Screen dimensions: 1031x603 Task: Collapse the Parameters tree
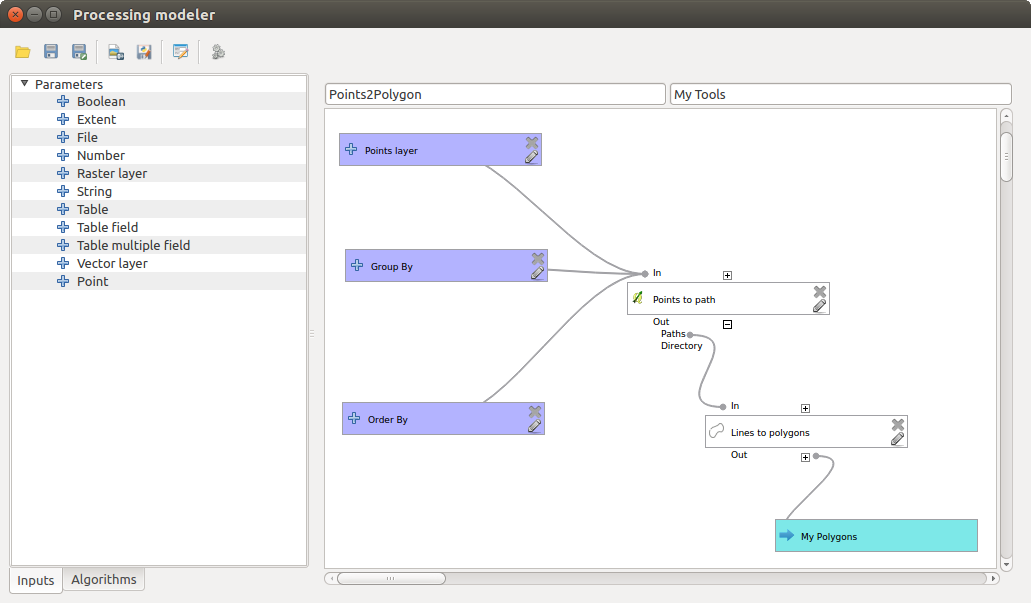click(23, 84)
